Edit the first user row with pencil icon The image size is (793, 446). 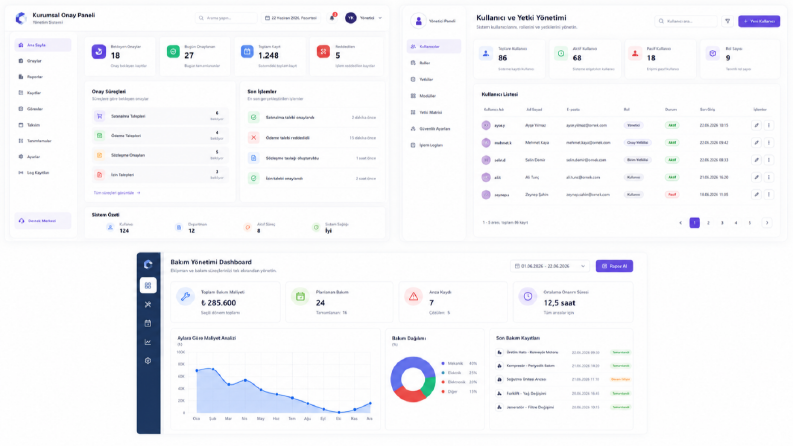coord(756,125)
